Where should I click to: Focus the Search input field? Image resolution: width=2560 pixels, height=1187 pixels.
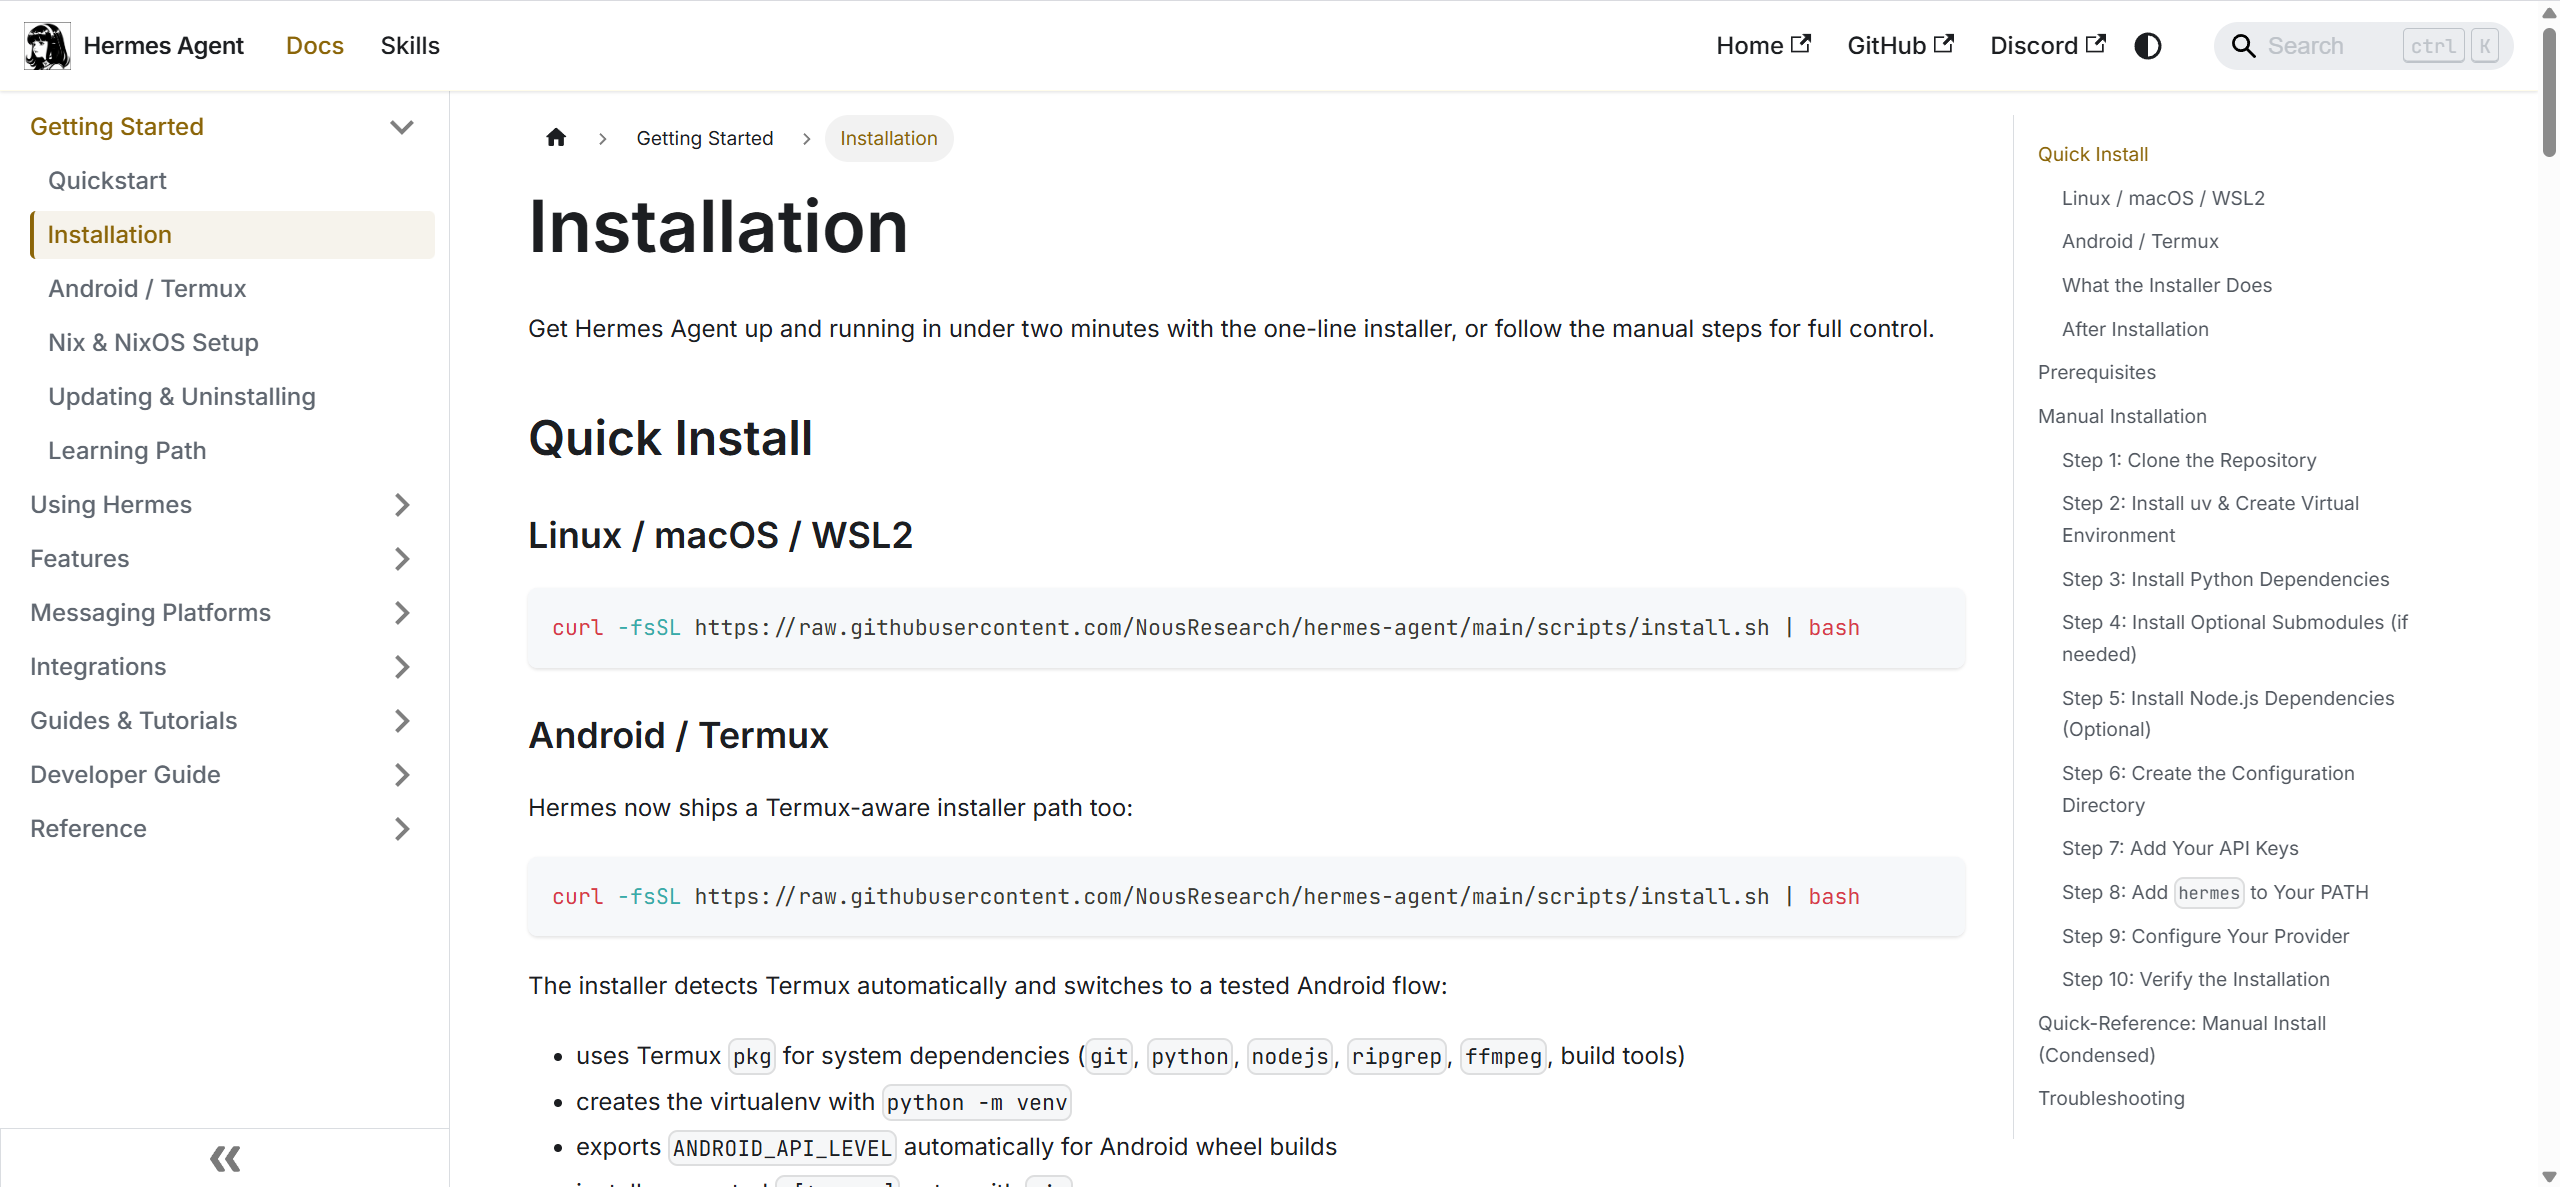click(2330, 46)
